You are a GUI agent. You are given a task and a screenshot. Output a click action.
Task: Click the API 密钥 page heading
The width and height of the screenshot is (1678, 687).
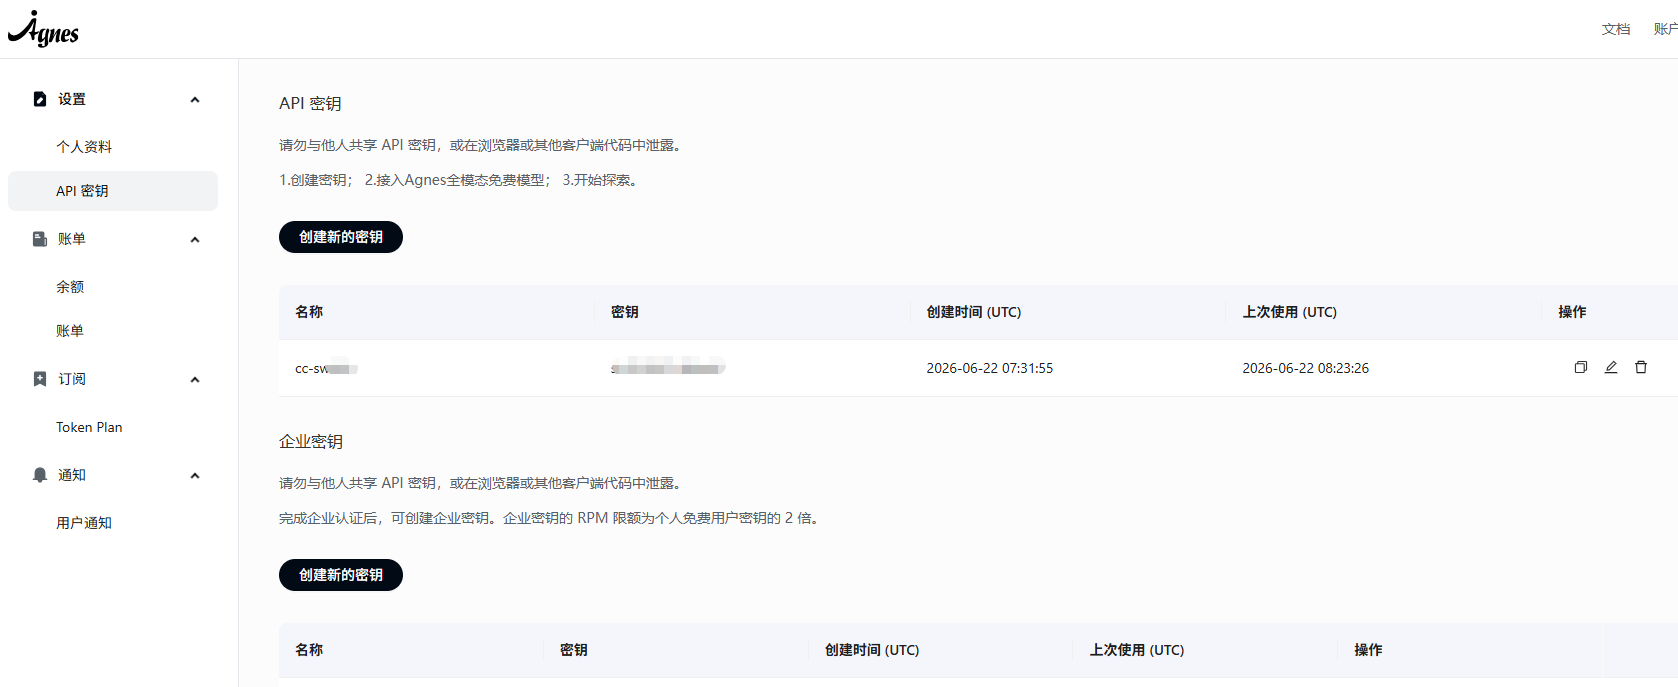[310, 103]
